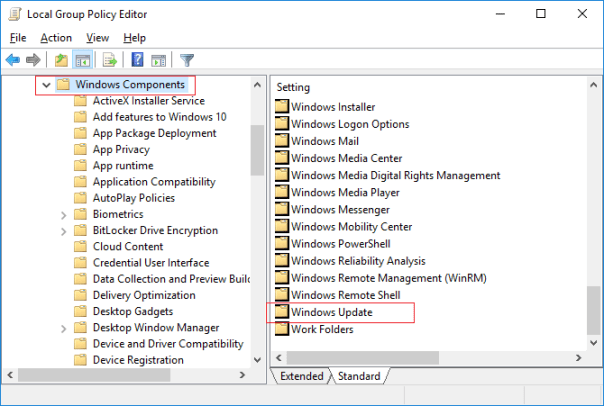
Task: Switch to the Extended tab
Action: [x=302, y=376]
